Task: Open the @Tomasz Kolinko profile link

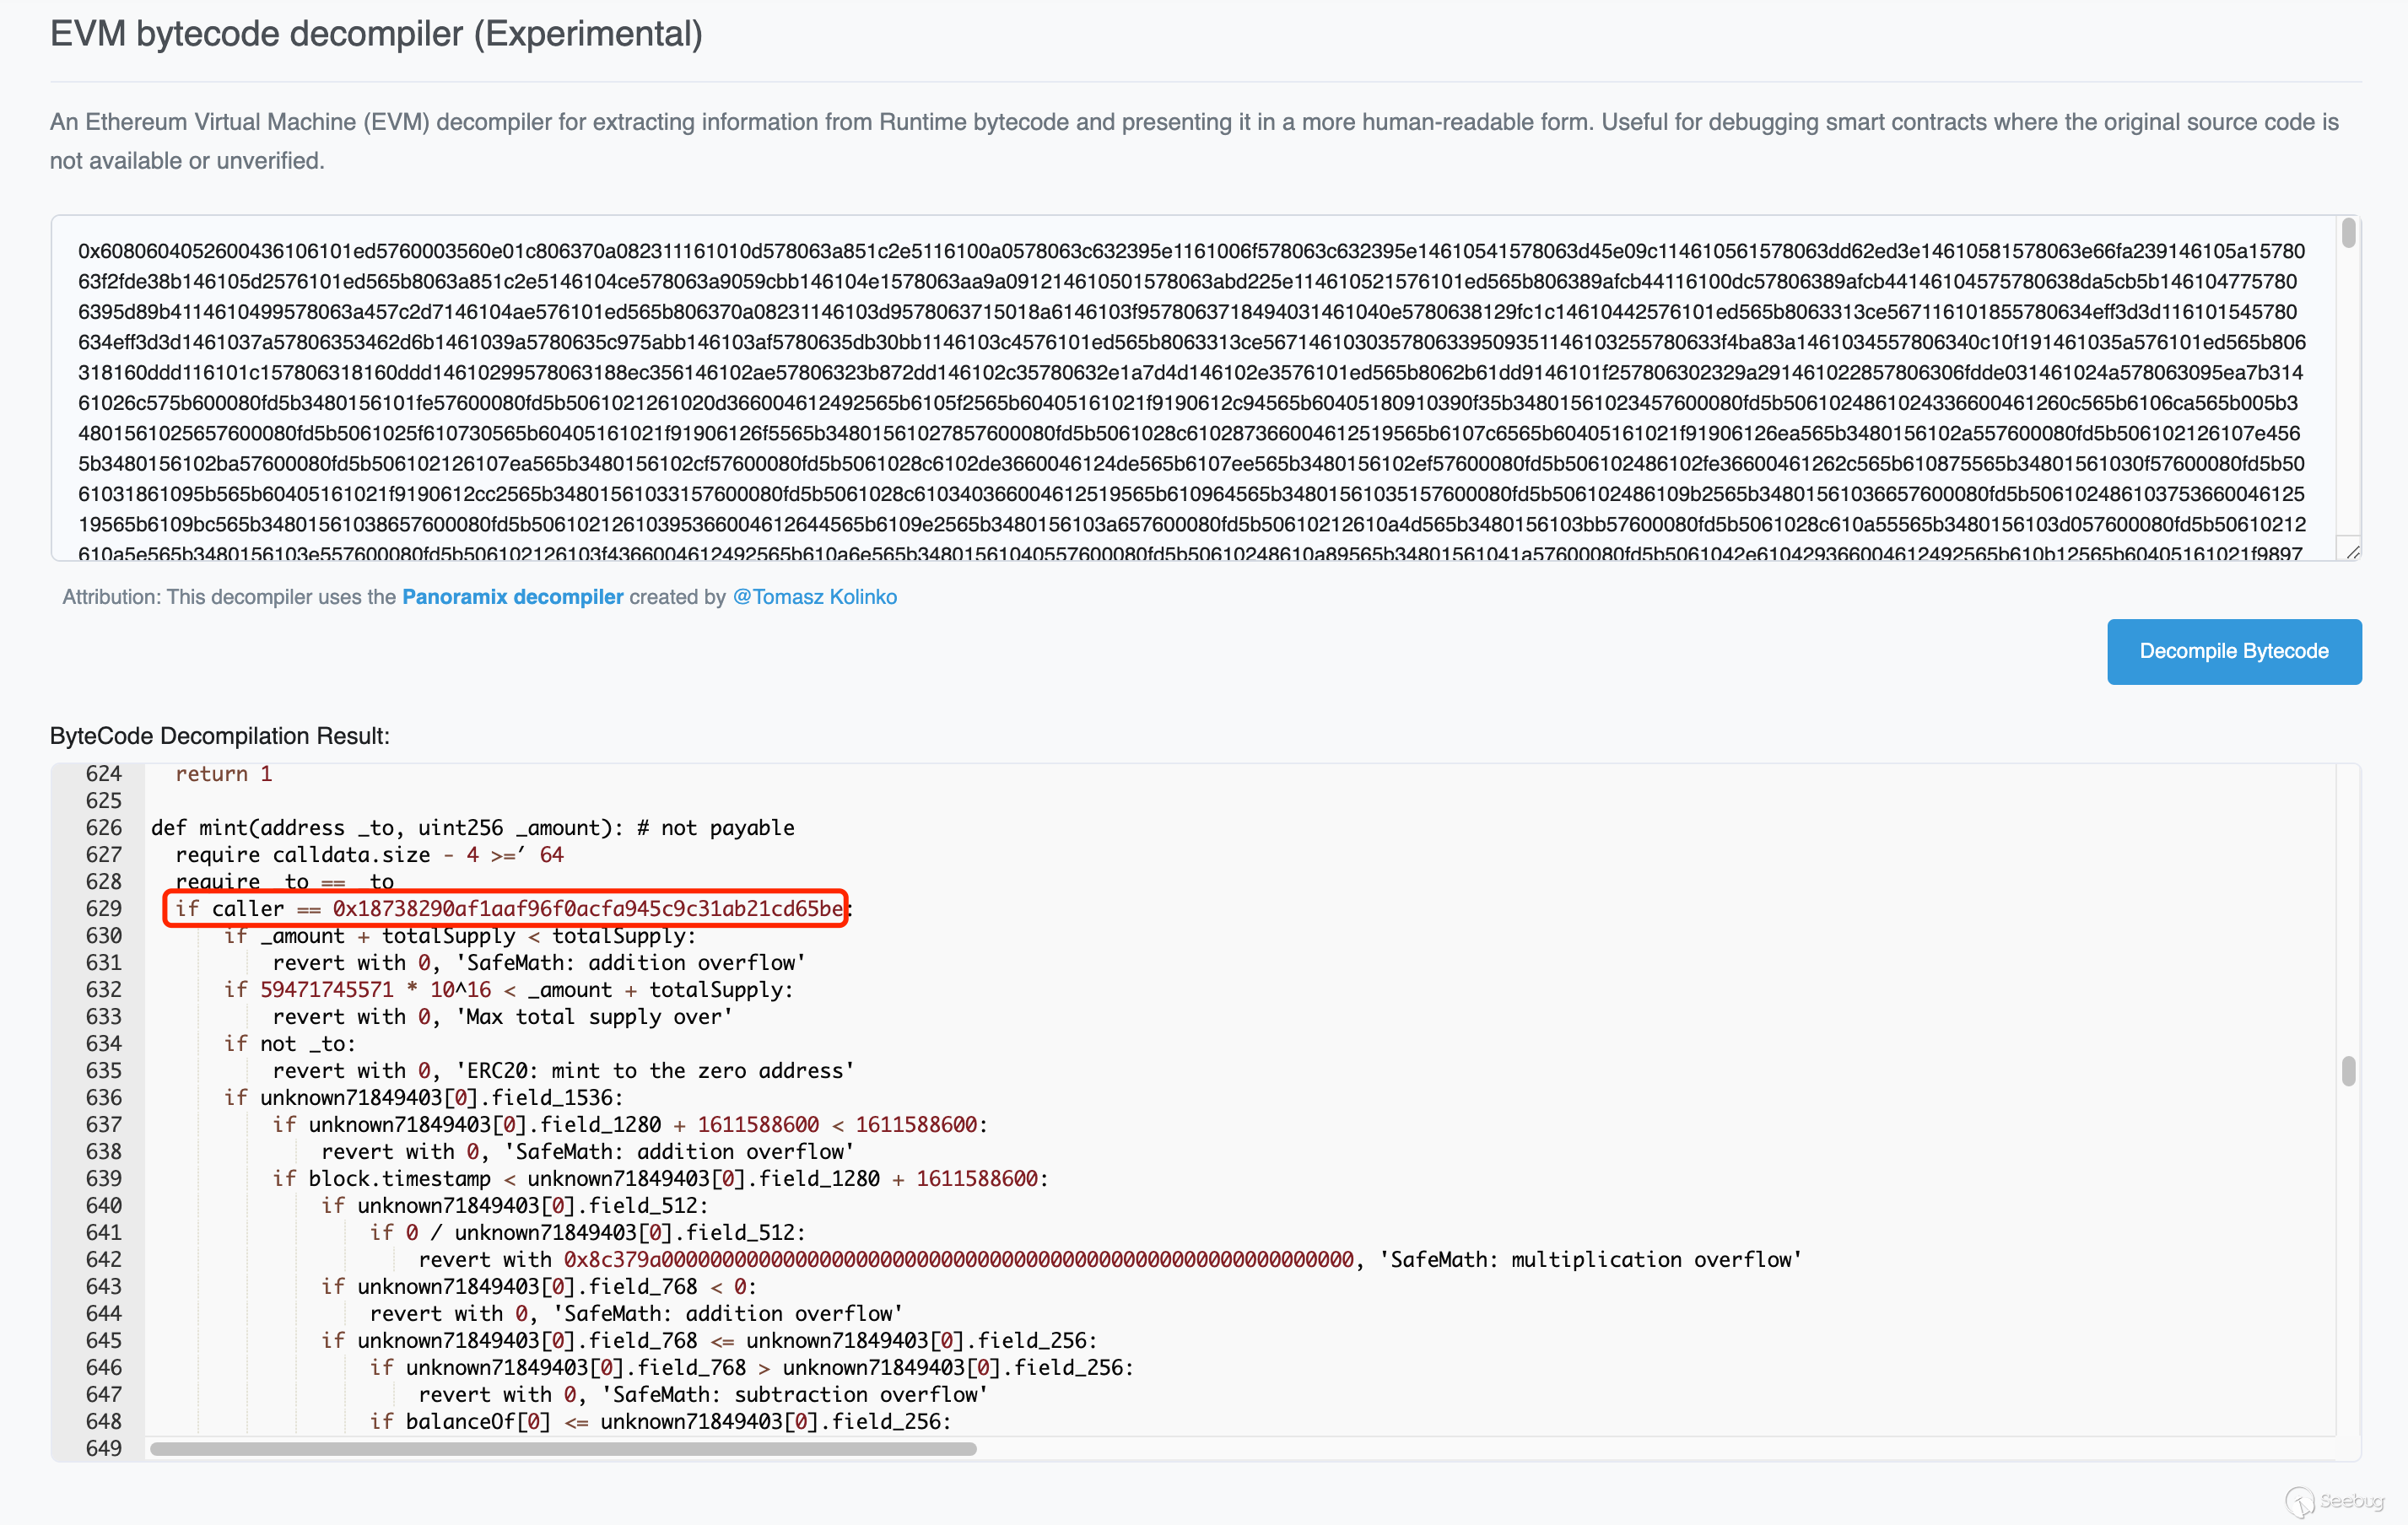Action: [814, 597]
